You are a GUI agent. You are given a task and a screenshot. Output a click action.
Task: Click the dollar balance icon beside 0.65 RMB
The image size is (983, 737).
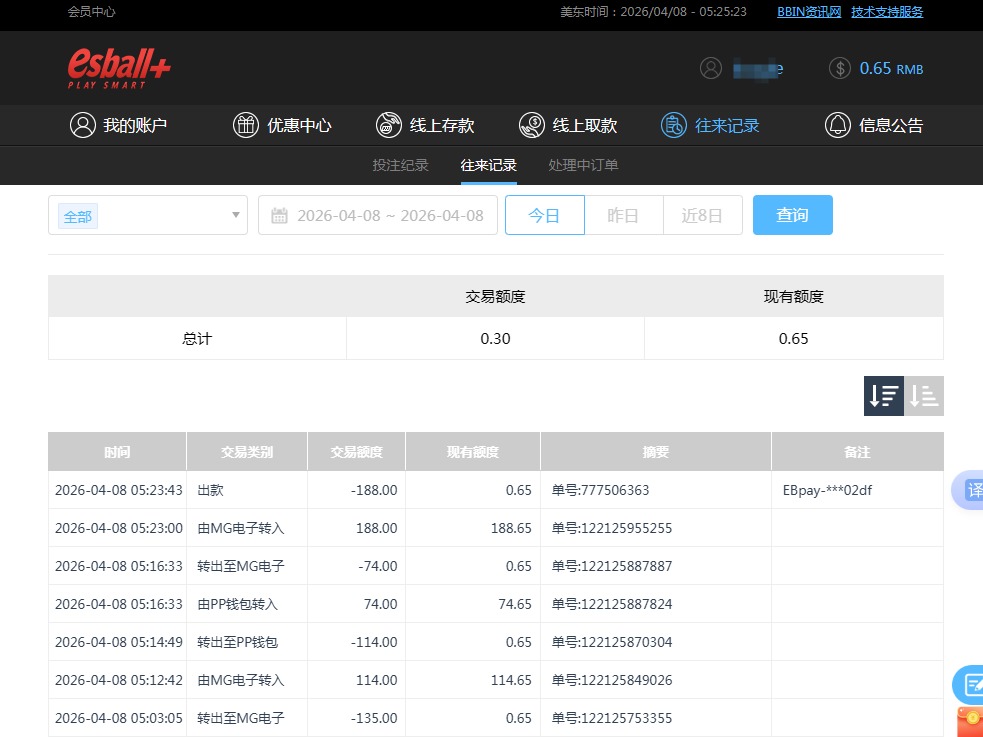839,68
